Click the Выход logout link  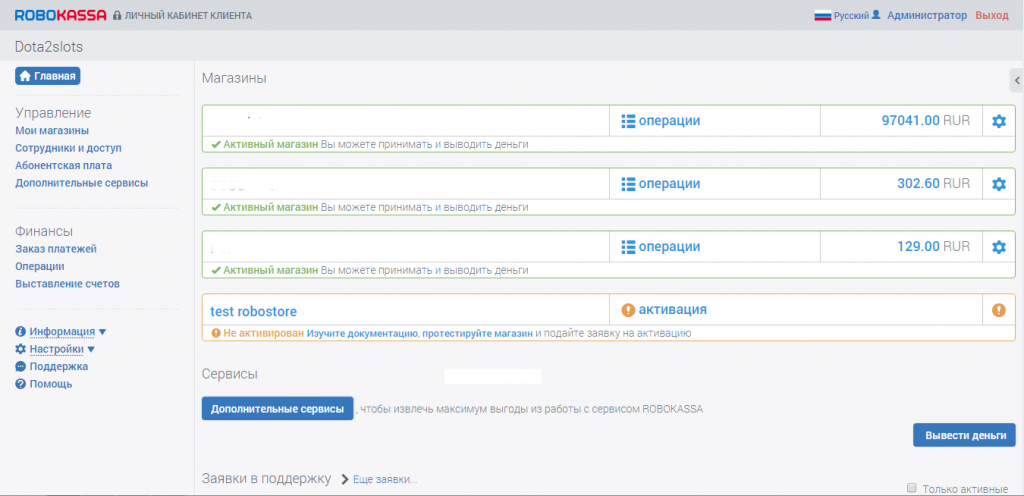tap(992, 15)
